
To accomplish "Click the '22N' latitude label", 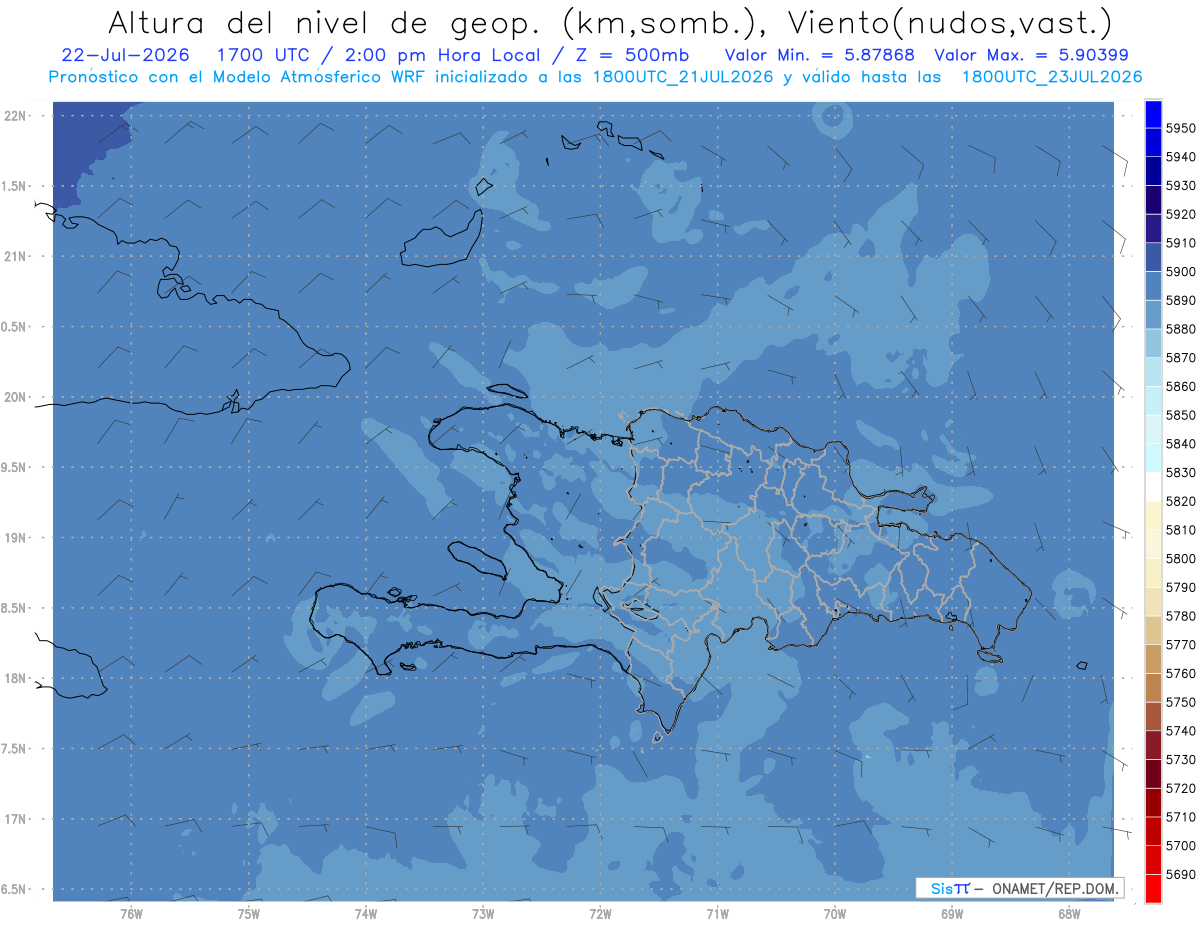I will 15,115.
